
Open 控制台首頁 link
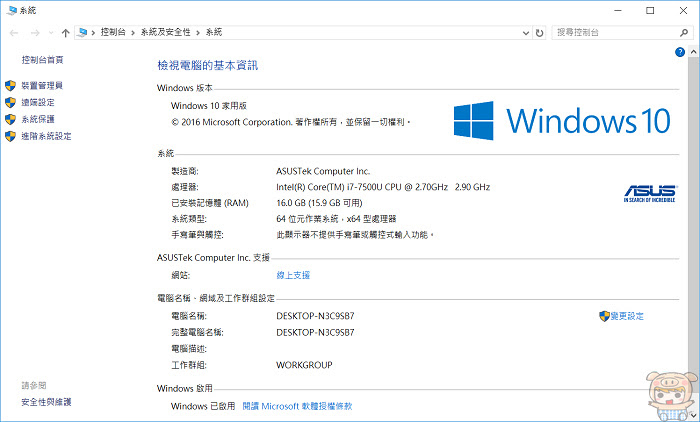pos(42,59)
